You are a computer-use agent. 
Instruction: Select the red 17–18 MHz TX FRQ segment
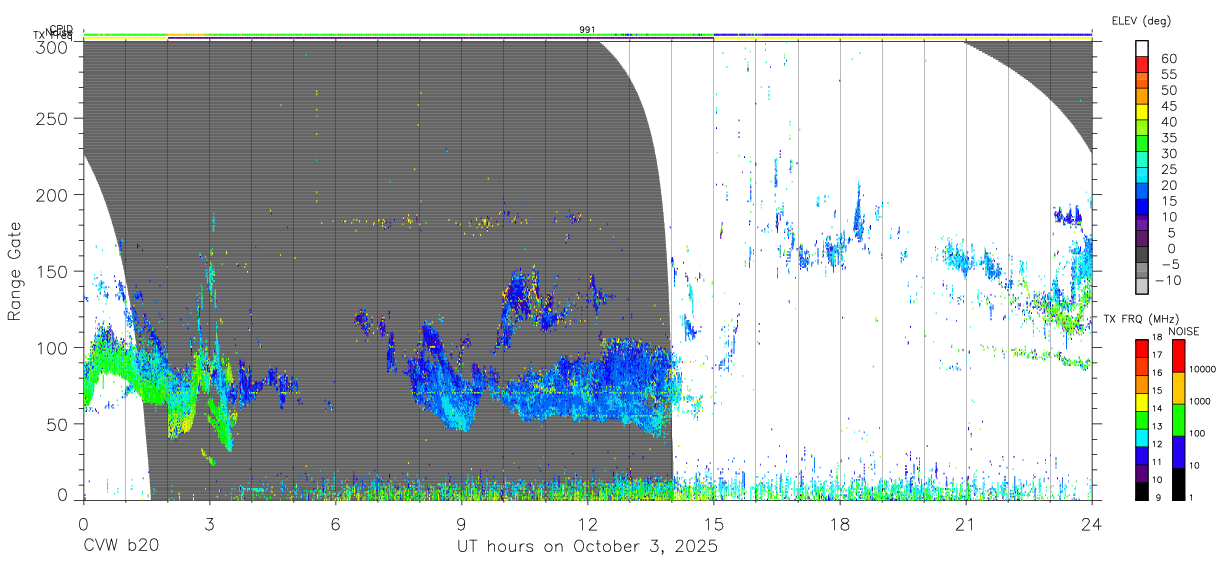click(x=1141, y=346)
